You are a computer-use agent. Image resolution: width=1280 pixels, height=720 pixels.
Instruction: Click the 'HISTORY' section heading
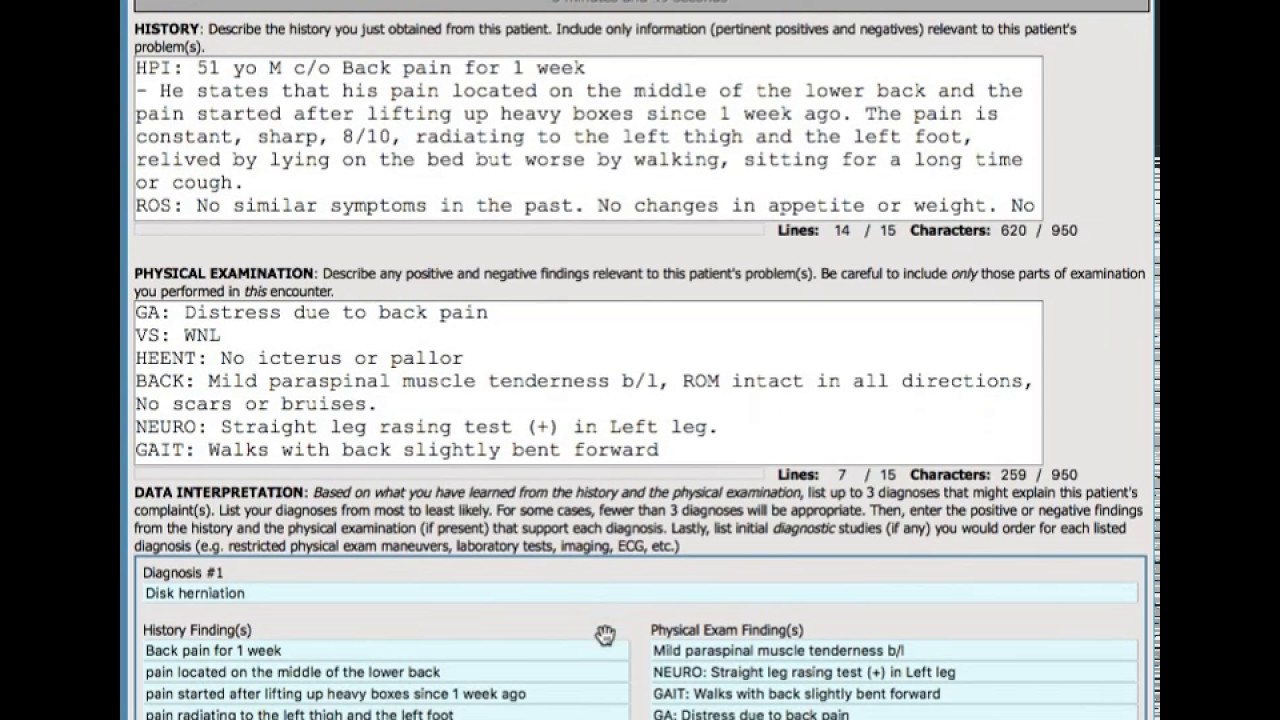[x=167, y=29]
